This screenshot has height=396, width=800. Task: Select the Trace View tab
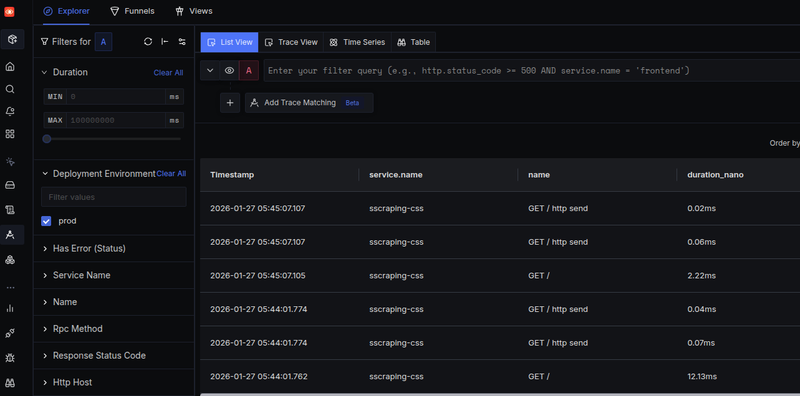click(291, 42)
